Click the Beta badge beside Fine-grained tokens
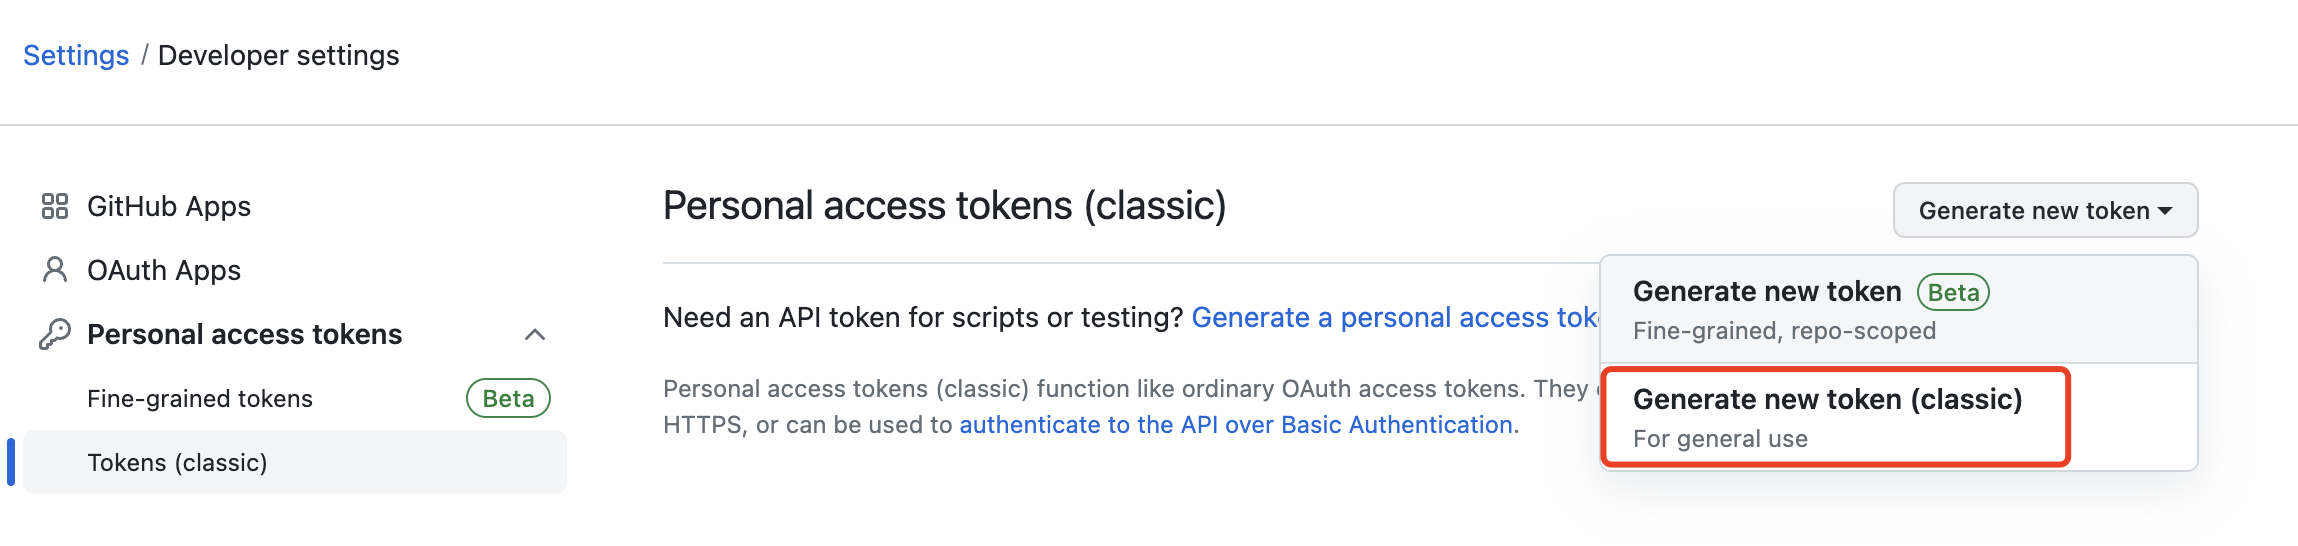This screenshot has height=546, width=2298. pos(508,398)
